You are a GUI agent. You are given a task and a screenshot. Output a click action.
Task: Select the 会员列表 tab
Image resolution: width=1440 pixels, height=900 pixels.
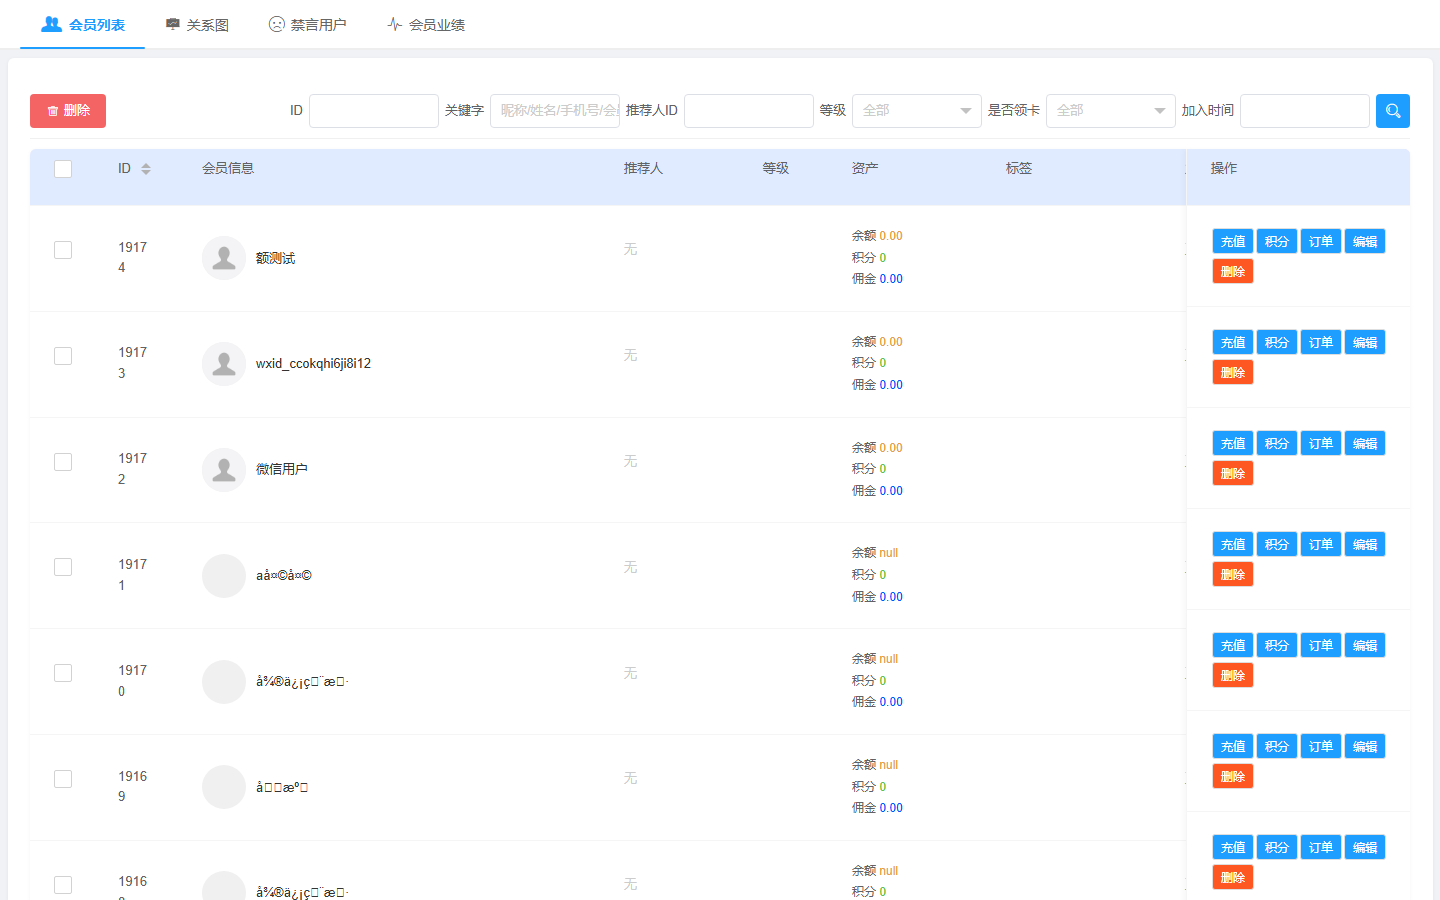click(83, 25)
